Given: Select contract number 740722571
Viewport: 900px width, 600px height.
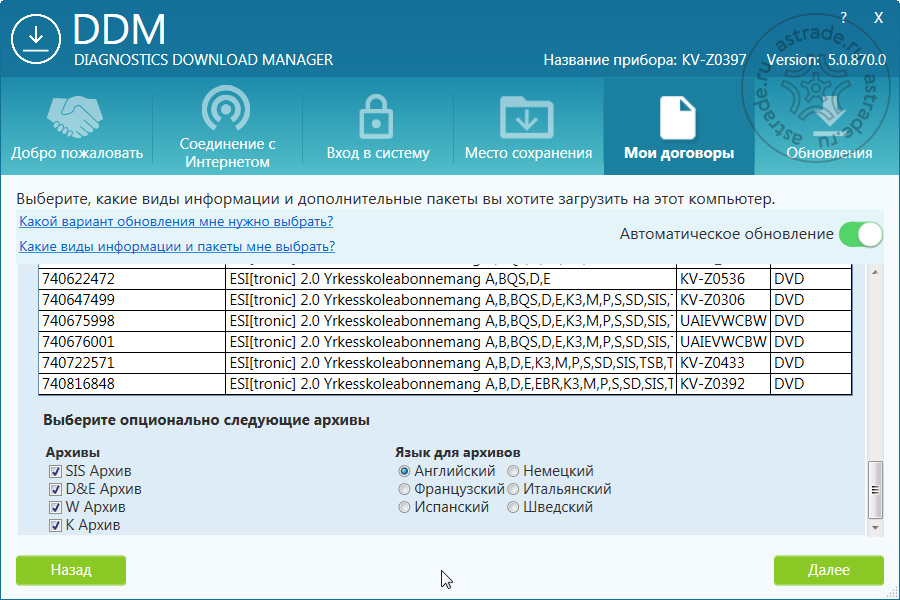Looking at the screenshot, I should pyautogui.click(x=132, y=363).
